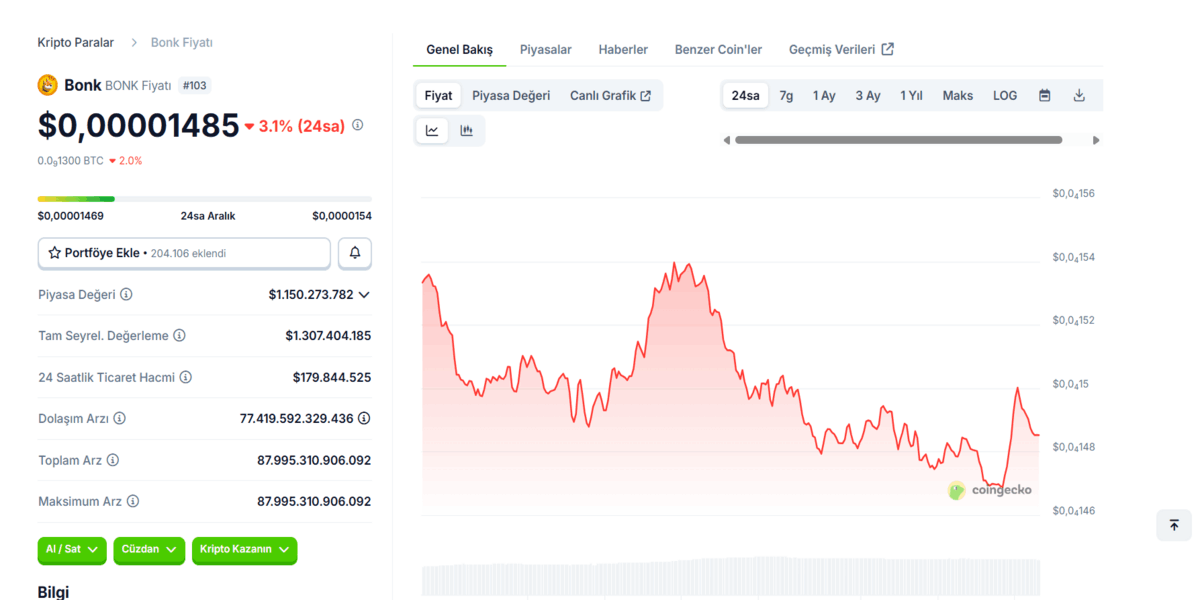This screenshot has height=600, width=1200.
Task: Click the Portföye Ekle button
Action: 184,253
